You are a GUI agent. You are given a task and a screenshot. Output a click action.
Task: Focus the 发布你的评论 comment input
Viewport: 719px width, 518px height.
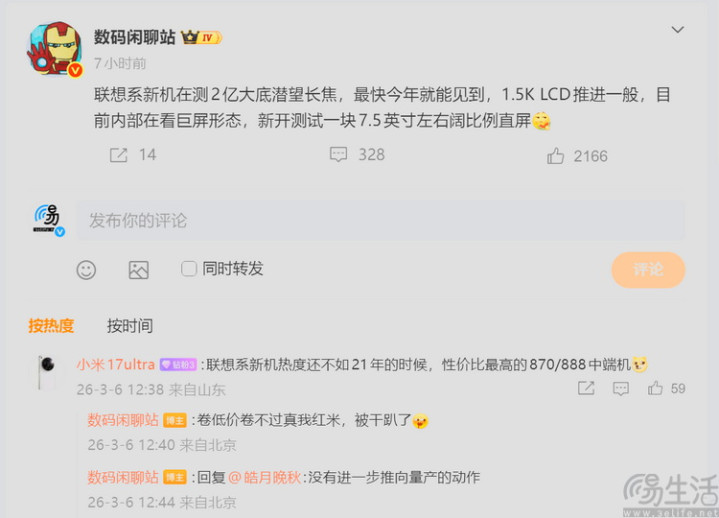point(381,220)
